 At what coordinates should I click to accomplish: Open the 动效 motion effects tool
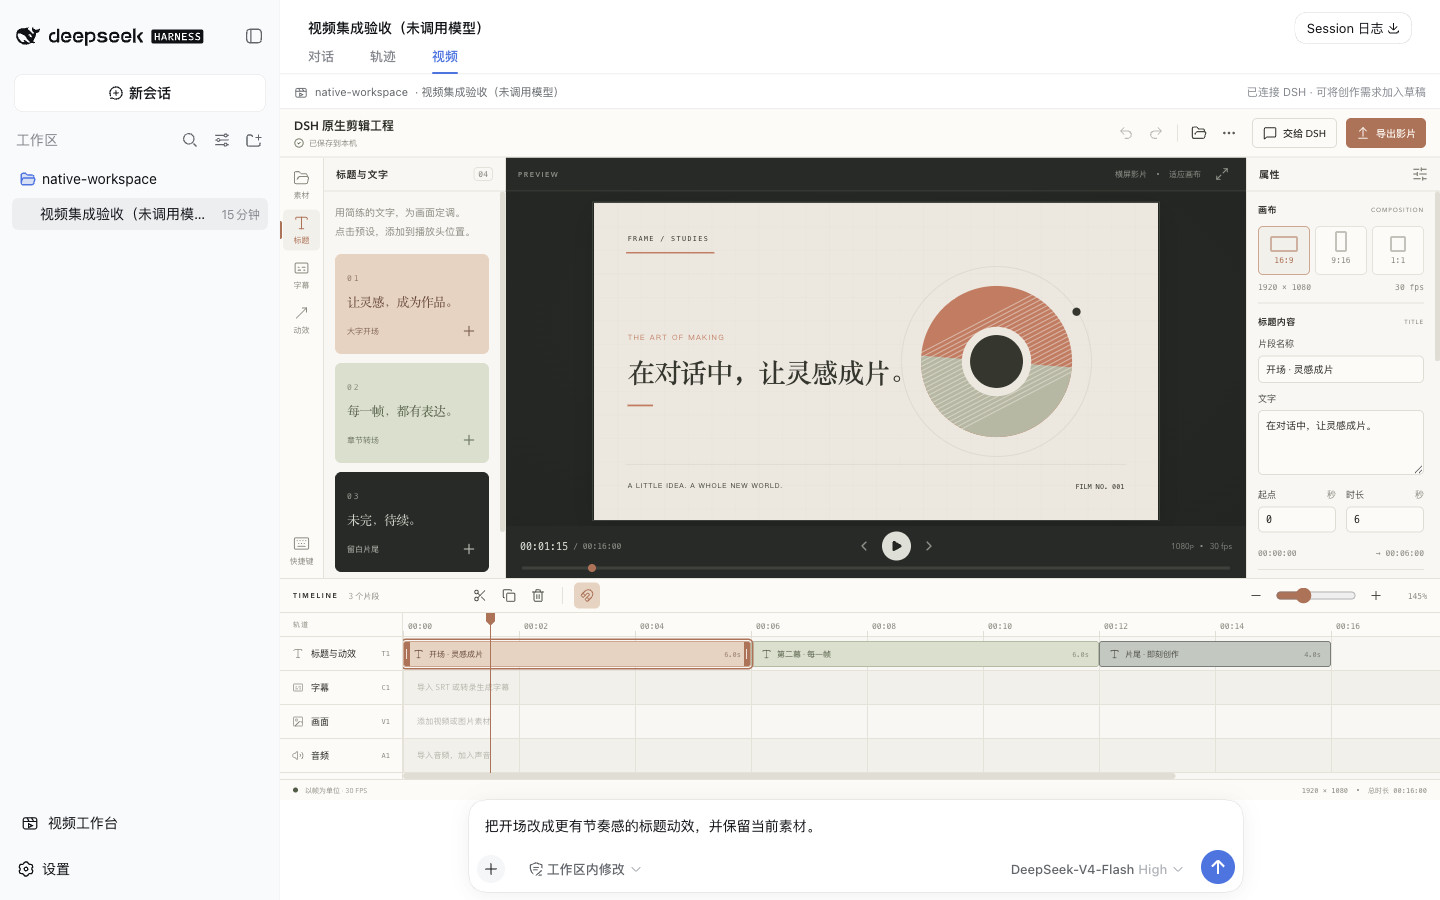[x=301, y=320]
